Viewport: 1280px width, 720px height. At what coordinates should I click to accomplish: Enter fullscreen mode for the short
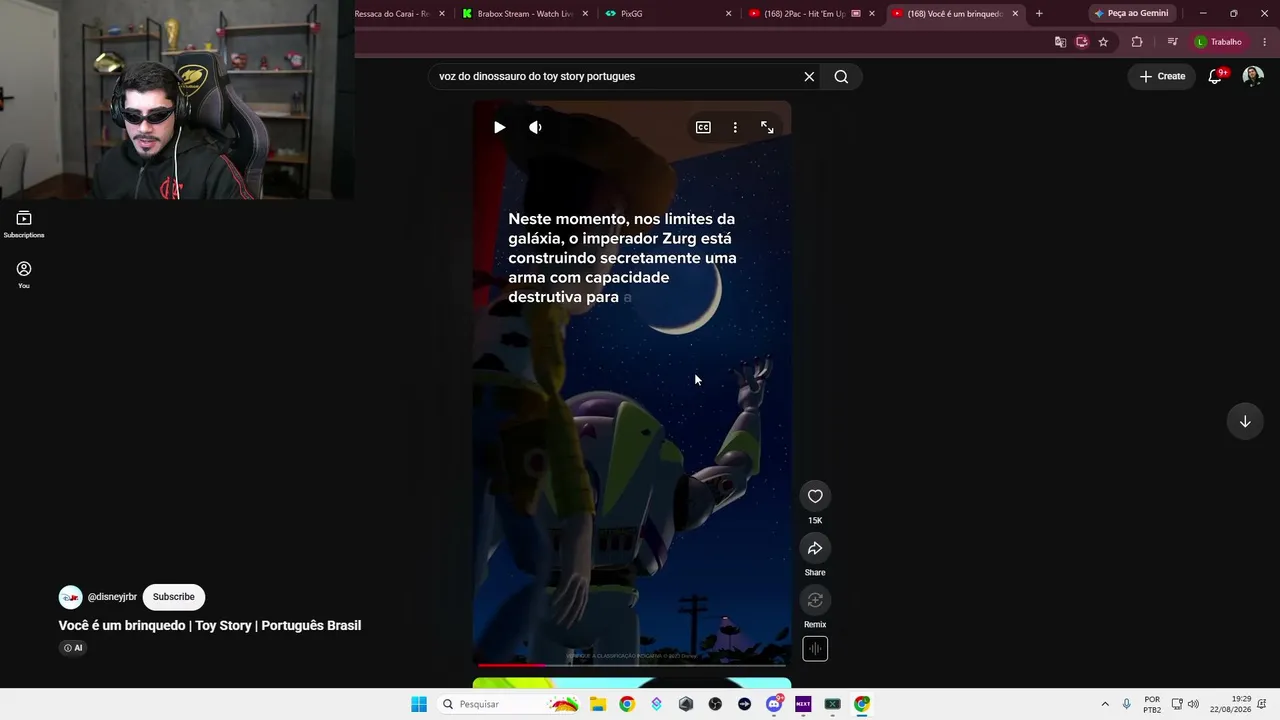(767, 127)
